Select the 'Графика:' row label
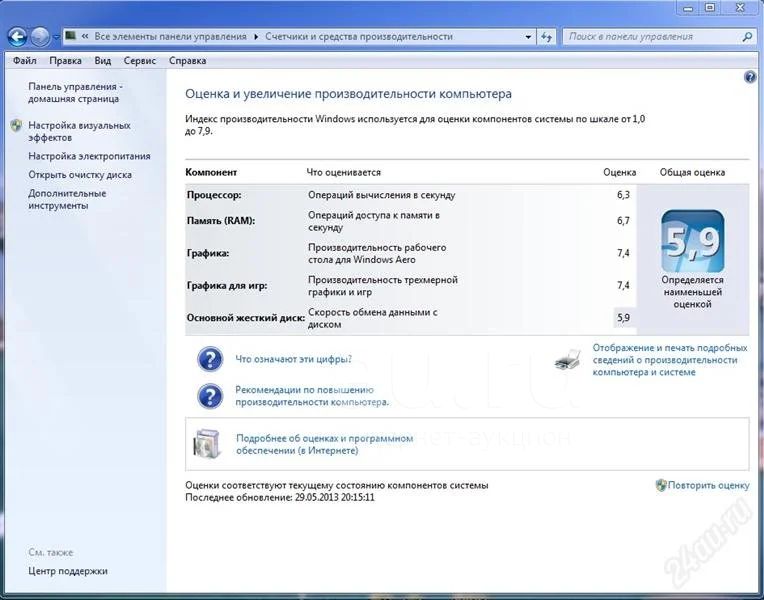This screenshot has height=600, width=764. coord(208,253)
